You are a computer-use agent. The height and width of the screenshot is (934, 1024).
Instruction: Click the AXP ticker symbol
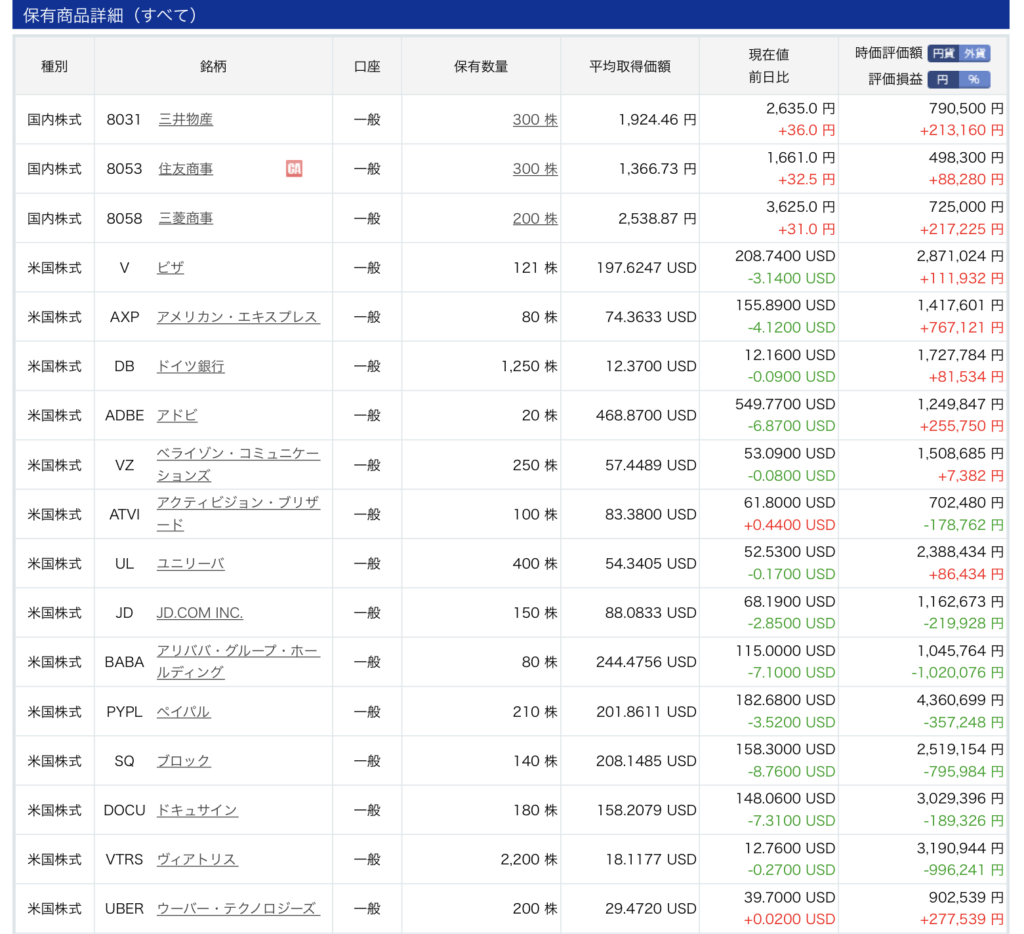124,317
